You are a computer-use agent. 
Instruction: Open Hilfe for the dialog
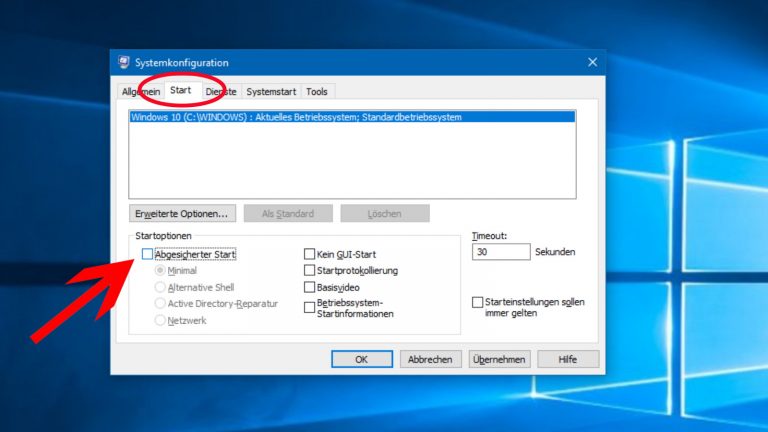pyautogui.click(x=568, y=359)
